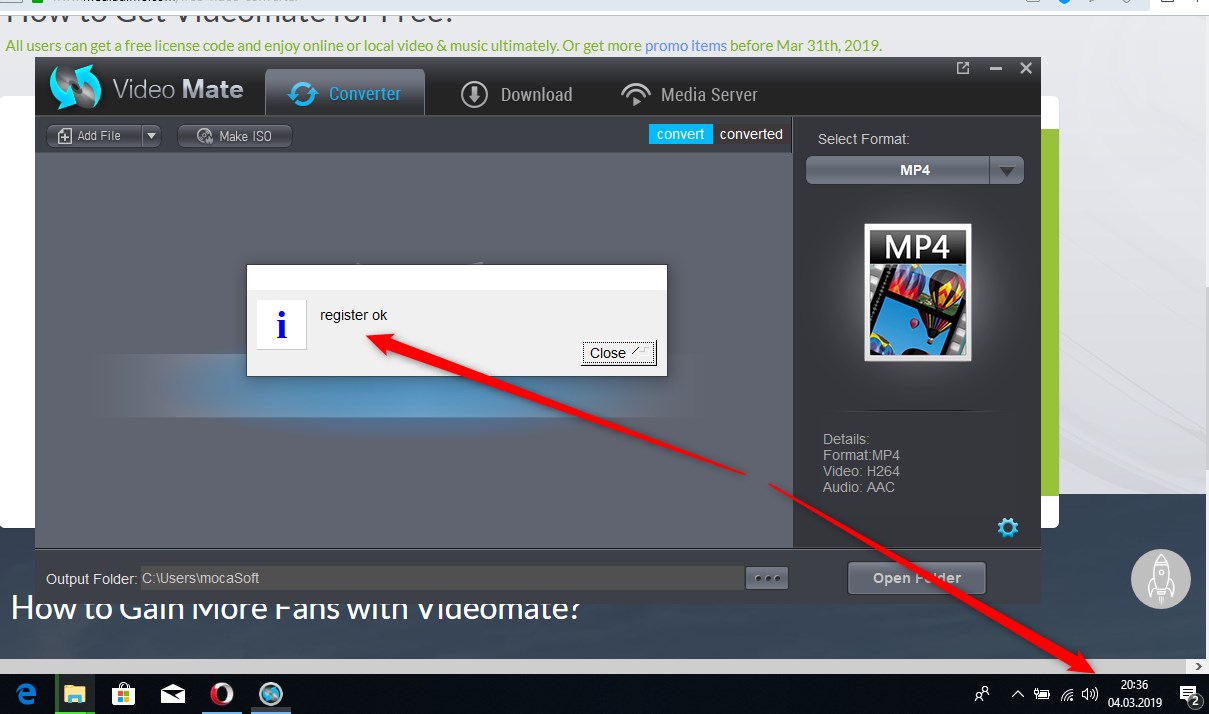Click the Converter tab refresh icon
The image size is (1209, 714).
302,94
